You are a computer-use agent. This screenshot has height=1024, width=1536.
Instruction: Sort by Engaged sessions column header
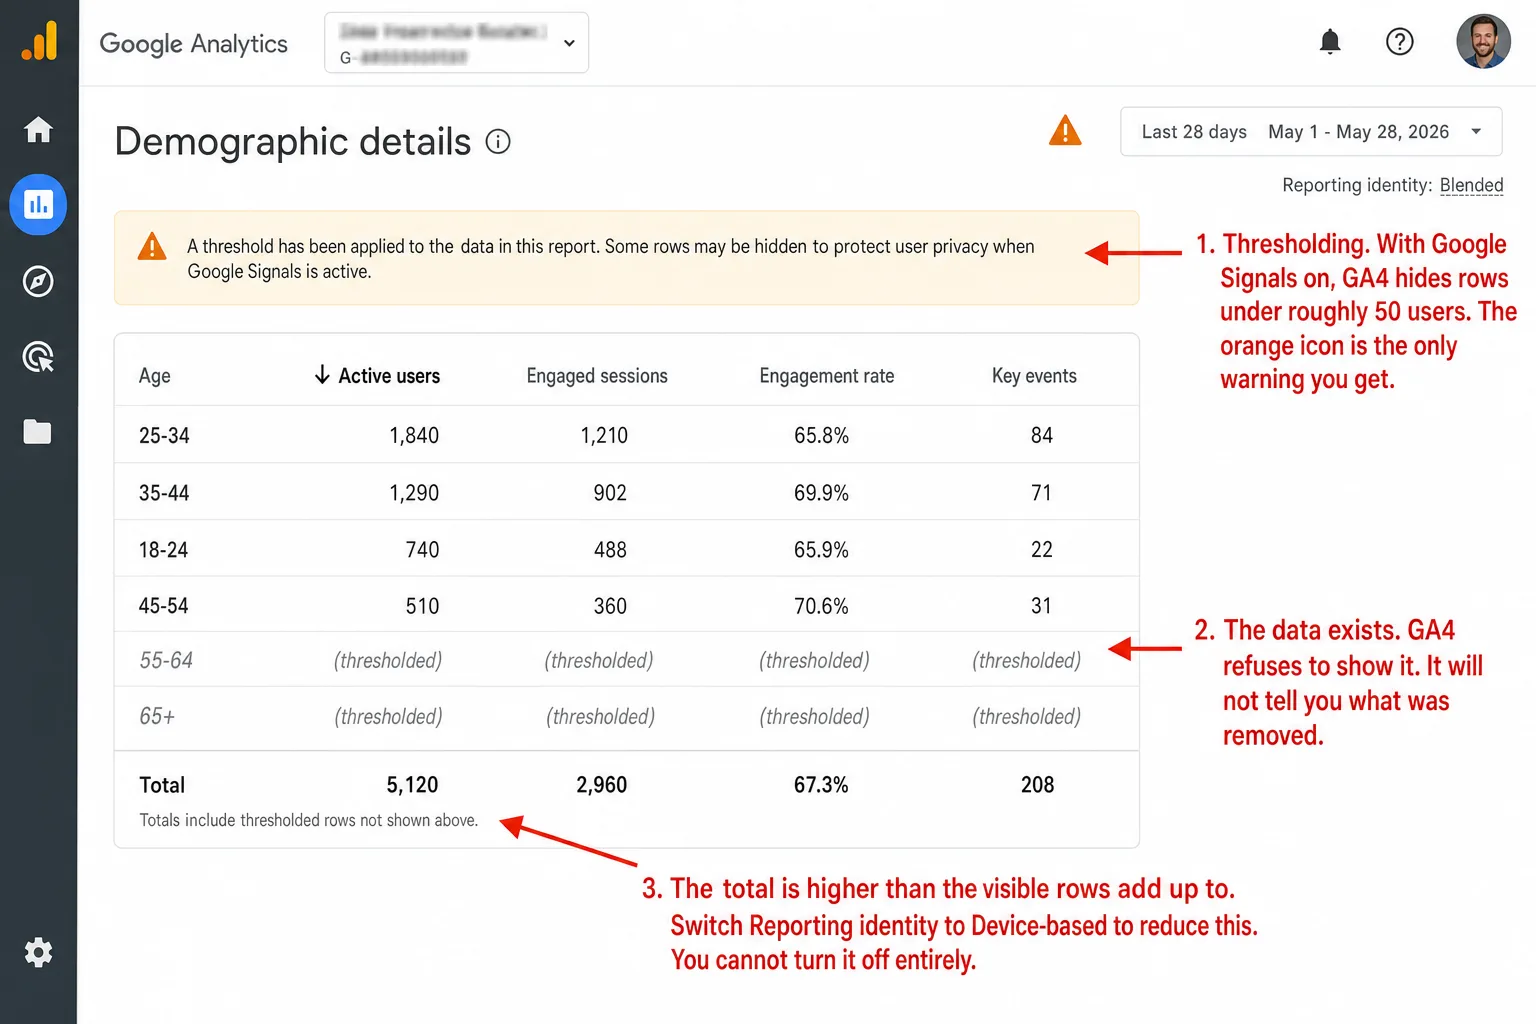[597, 376]
